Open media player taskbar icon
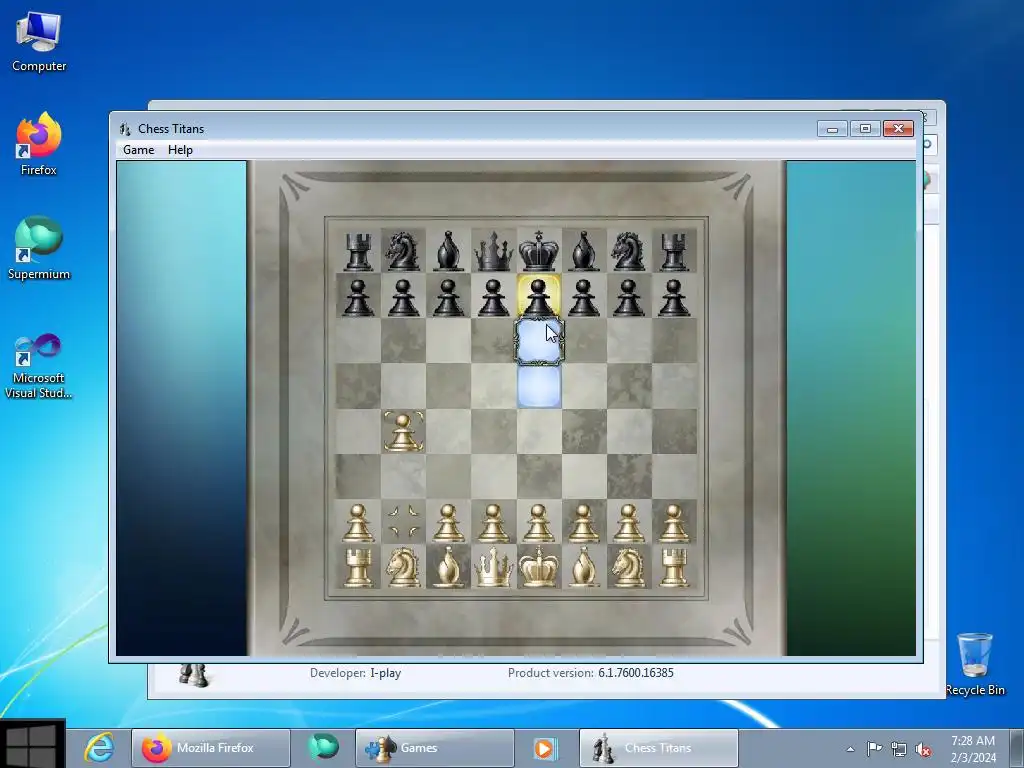The width and height of the screenshot is (1024, 768). point(545,748)
